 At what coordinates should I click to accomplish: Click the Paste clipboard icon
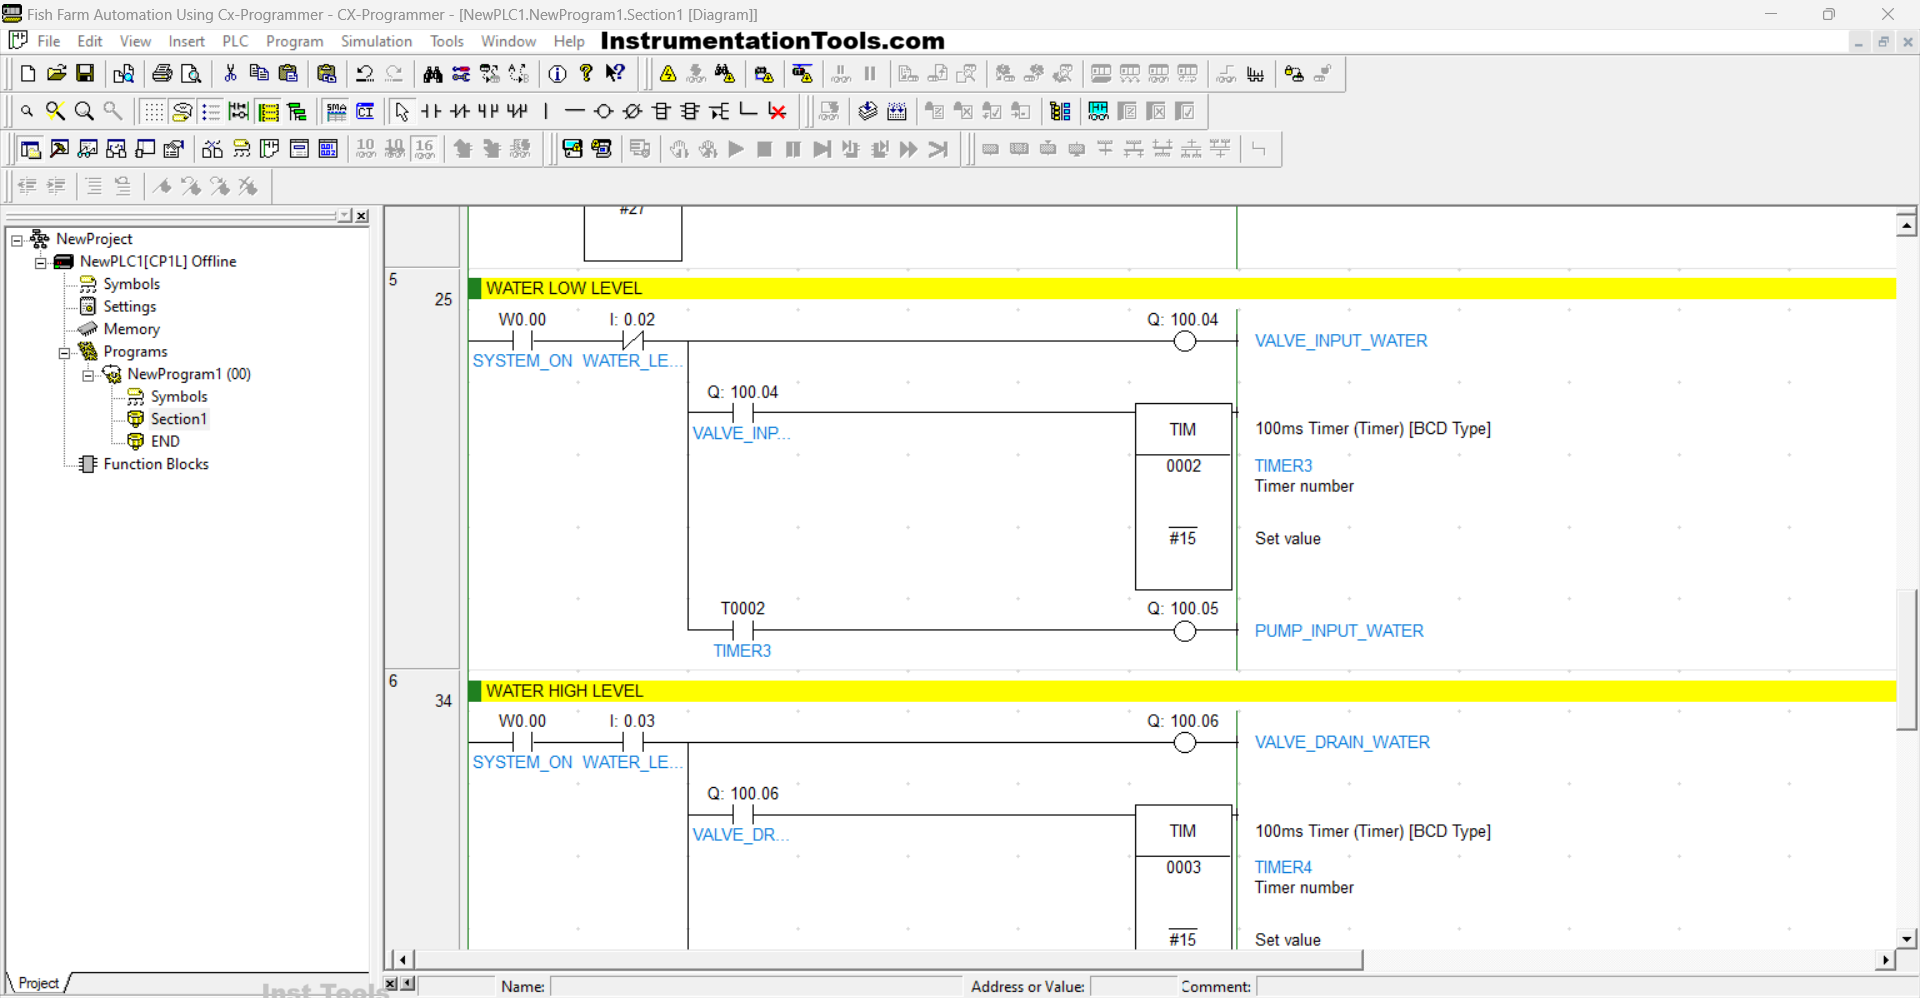pyautogui.click(x=288, y=74)
